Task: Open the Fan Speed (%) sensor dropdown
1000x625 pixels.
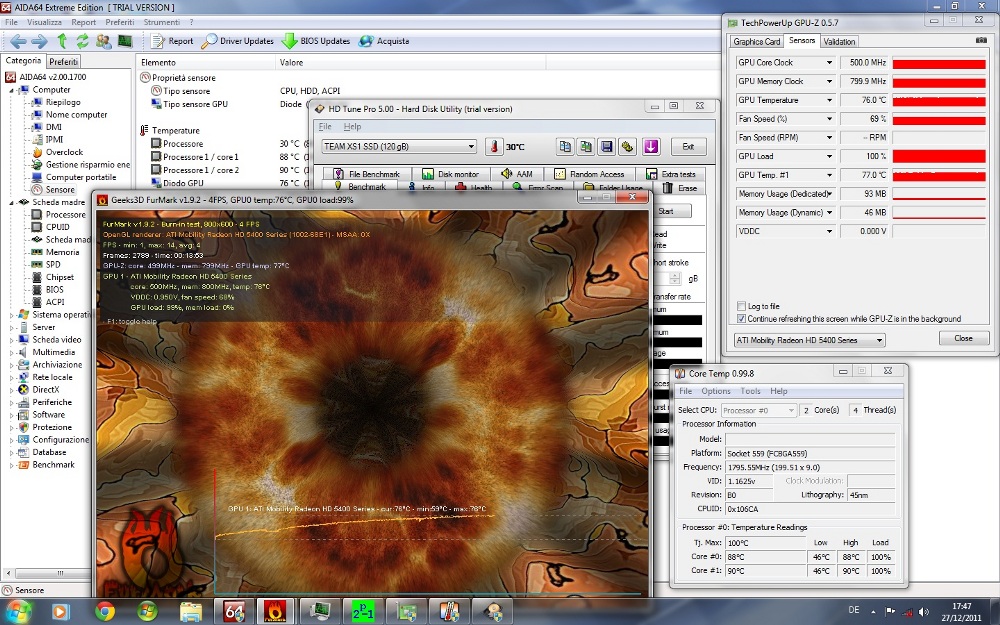Action: pyautogui.click(x=829, y=119)
